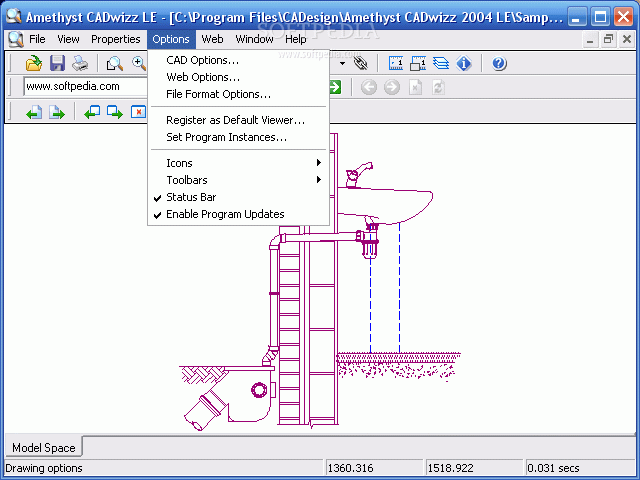Choose File Format Options... entry
This screenshot has height=480, width=640.
[238, 94]
